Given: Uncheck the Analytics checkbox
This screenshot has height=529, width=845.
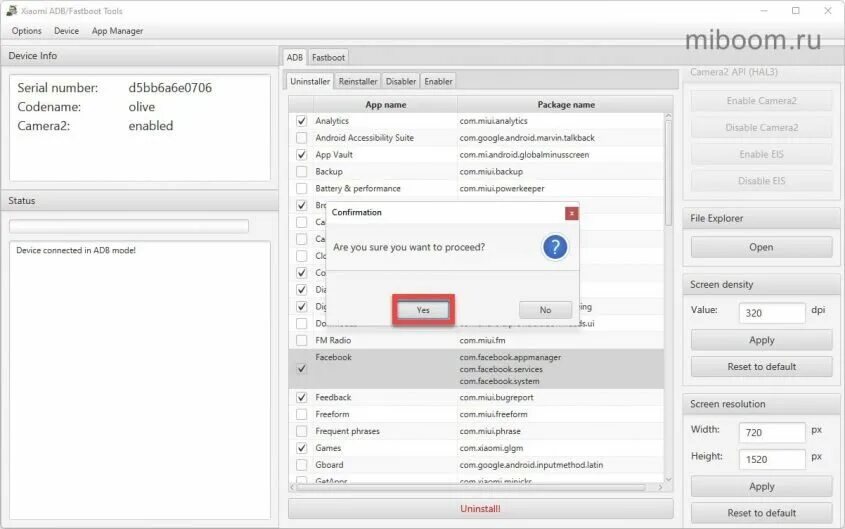Looking at the screenshot, I should pyautogui.click(x=302, y=121).
